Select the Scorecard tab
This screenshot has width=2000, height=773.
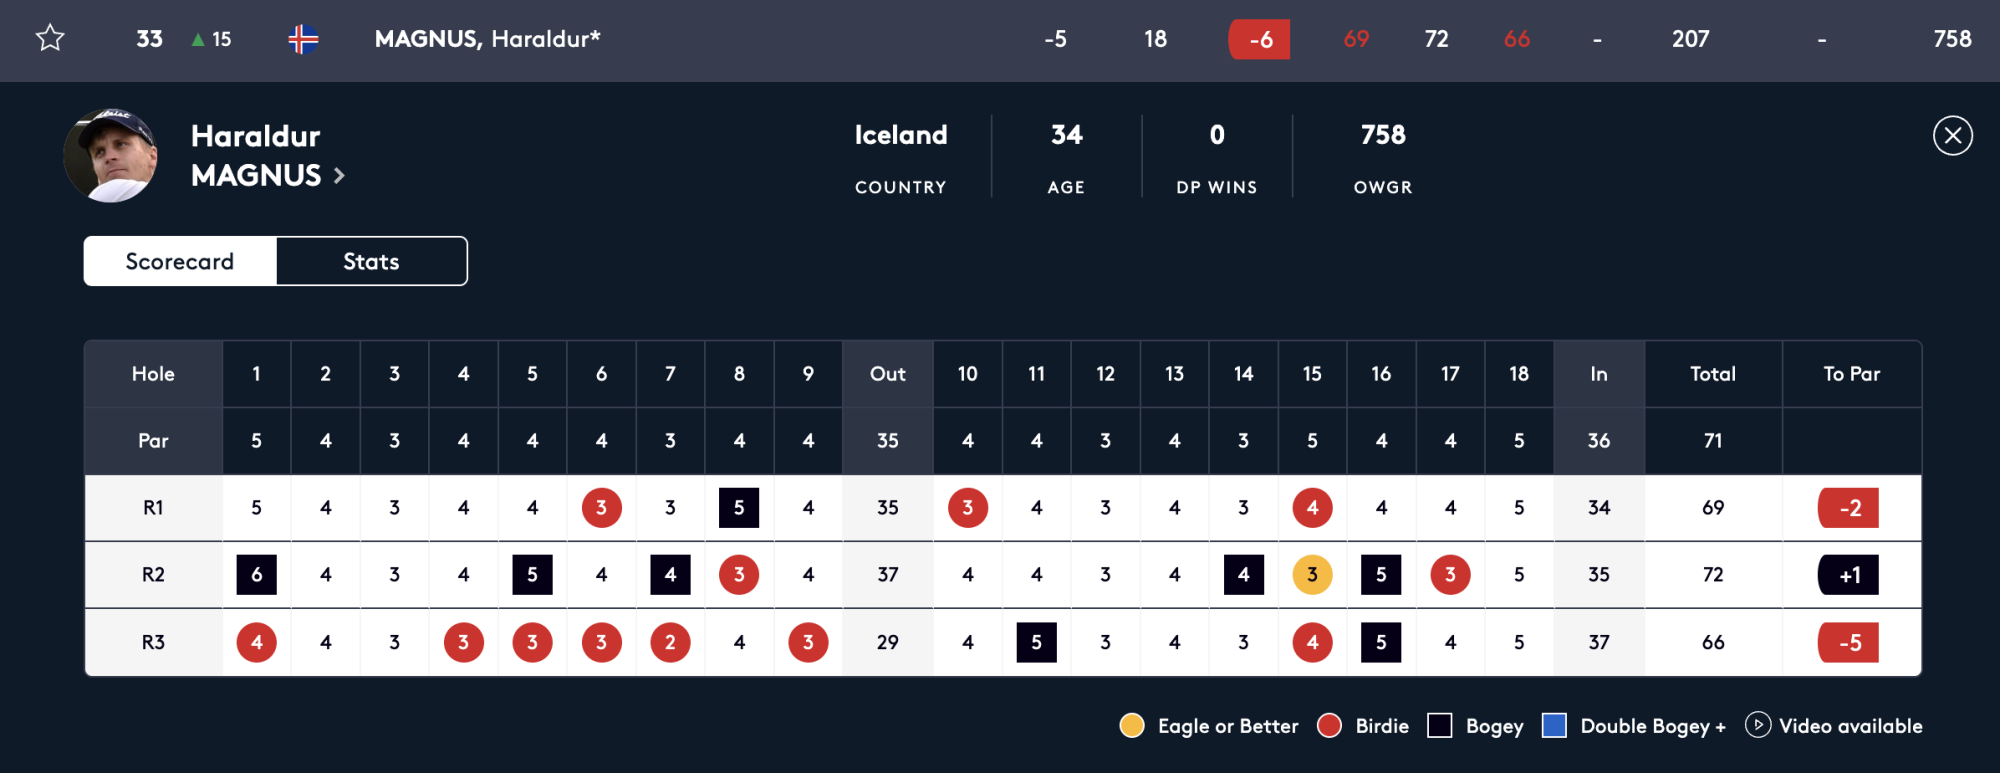[x=180, y=261]
